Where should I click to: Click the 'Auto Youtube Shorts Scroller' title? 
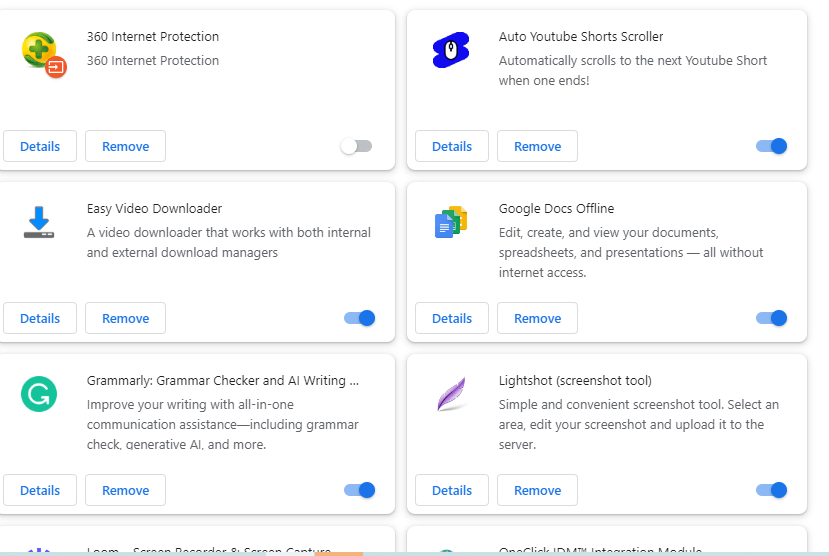(x=581, y=36)
